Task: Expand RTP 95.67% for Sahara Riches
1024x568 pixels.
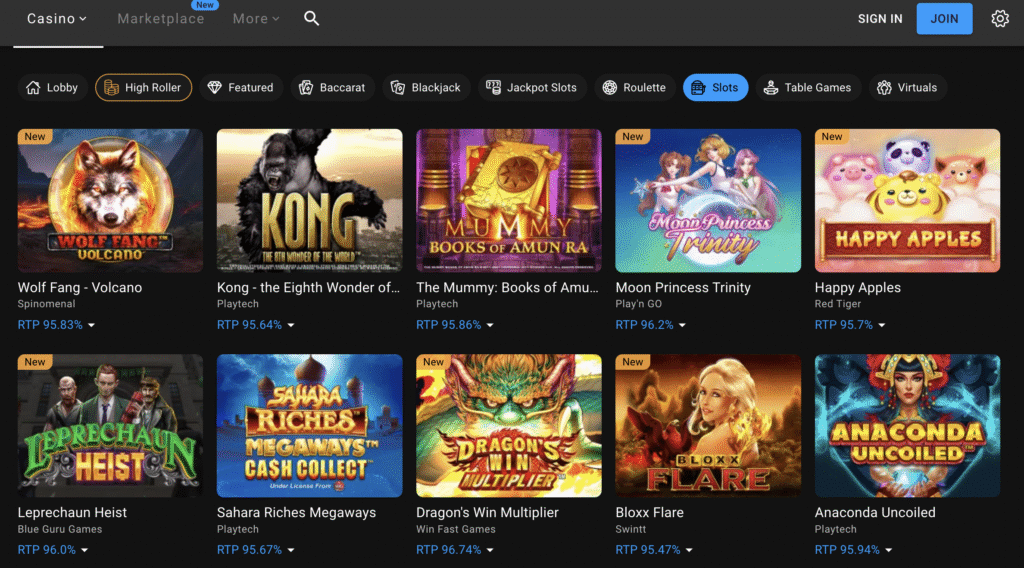Action: click(255, 550)
